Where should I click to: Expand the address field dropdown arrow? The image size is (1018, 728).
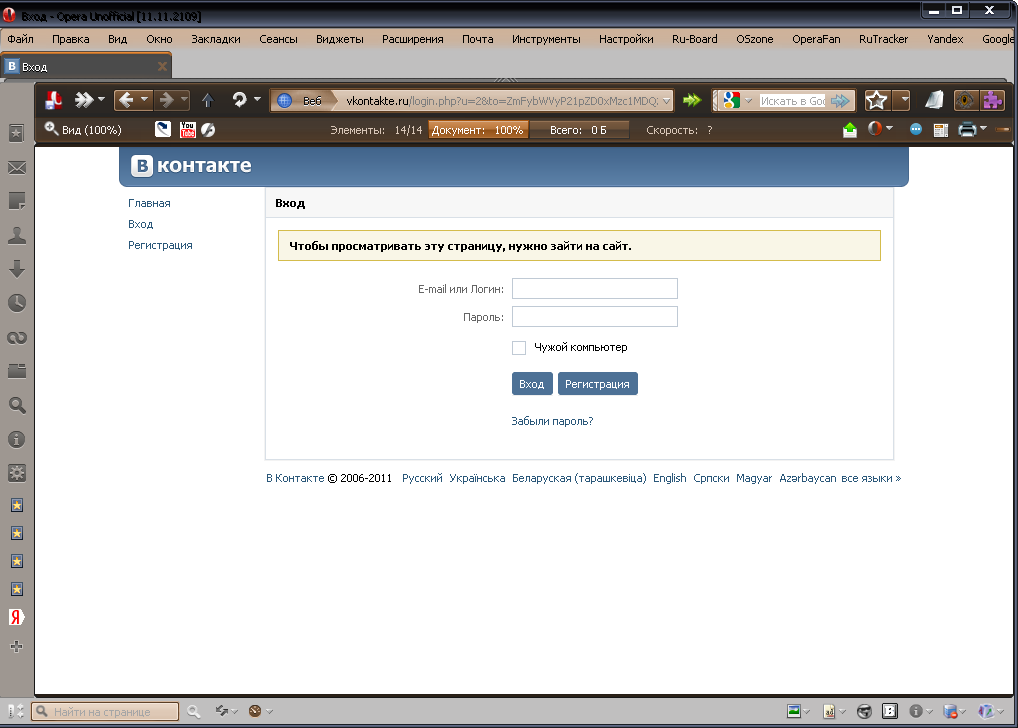pos(666,101)
